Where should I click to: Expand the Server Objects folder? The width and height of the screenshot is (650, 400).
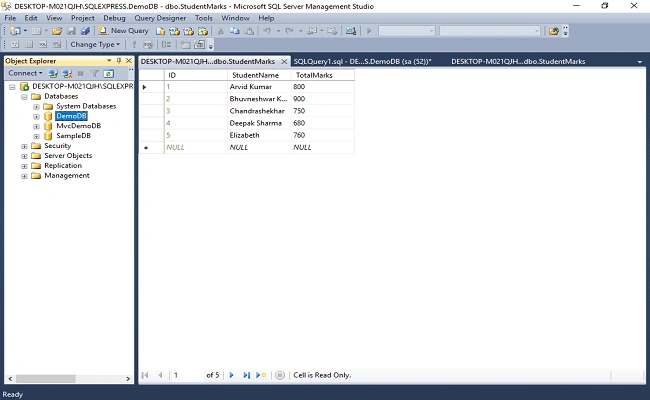pyautogui.click(x=24, y=156)
